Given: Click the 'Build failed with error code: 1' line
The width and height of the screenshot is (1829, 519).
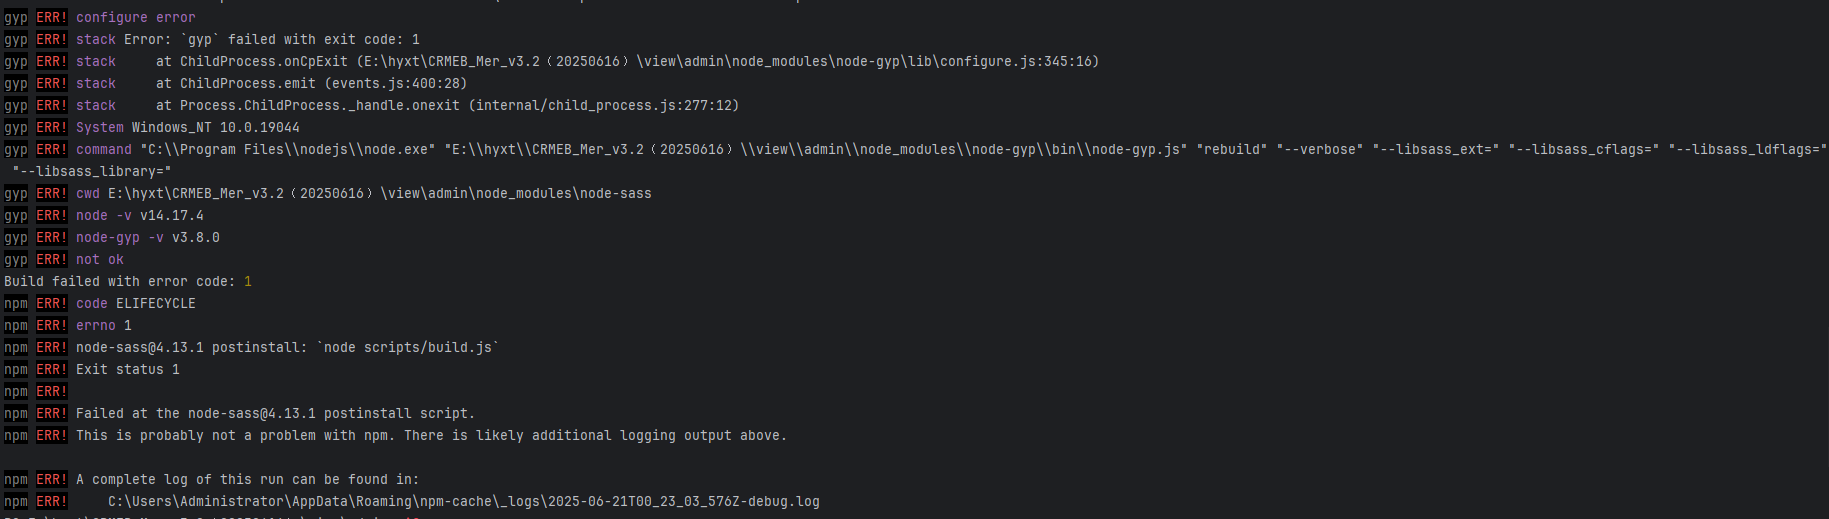Looking at the screenshot, I should click(128, 282).
